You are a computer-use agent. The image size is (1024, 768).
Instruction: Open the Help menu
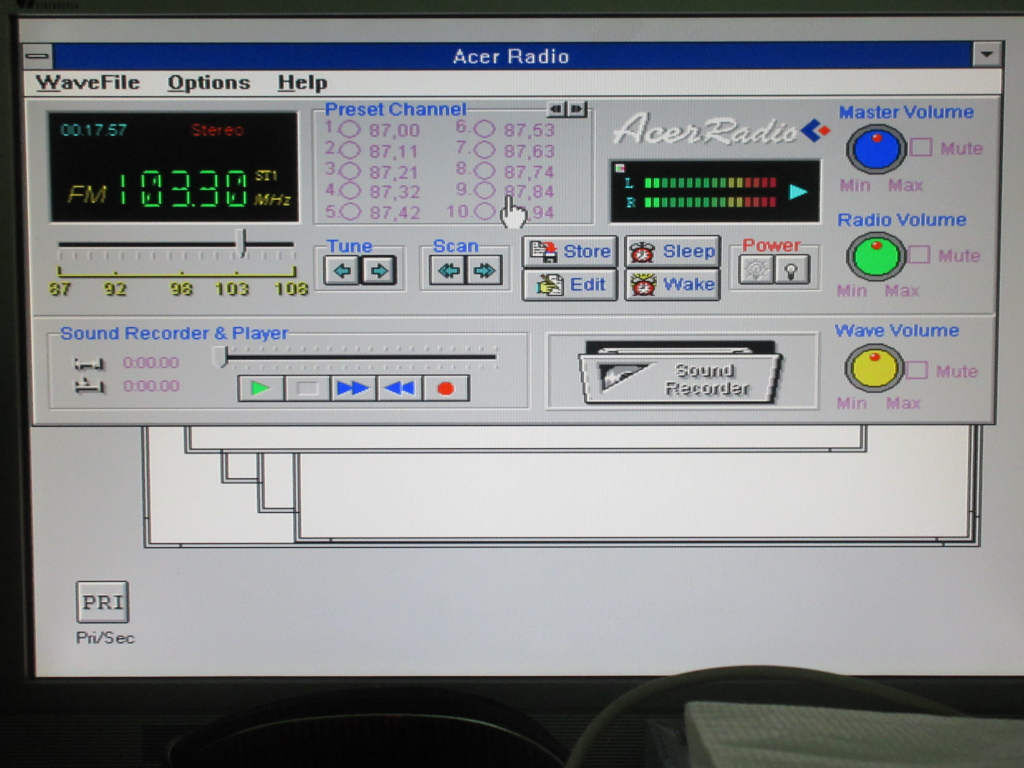coord(302,83)
